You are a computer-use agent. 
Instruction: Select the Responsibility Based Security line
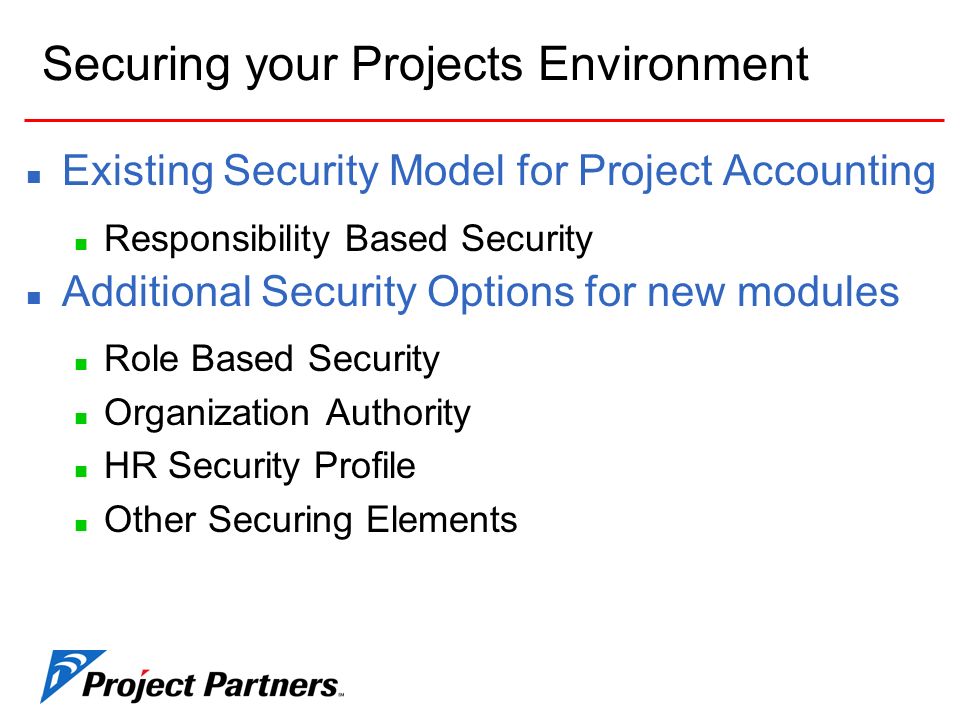348,239
